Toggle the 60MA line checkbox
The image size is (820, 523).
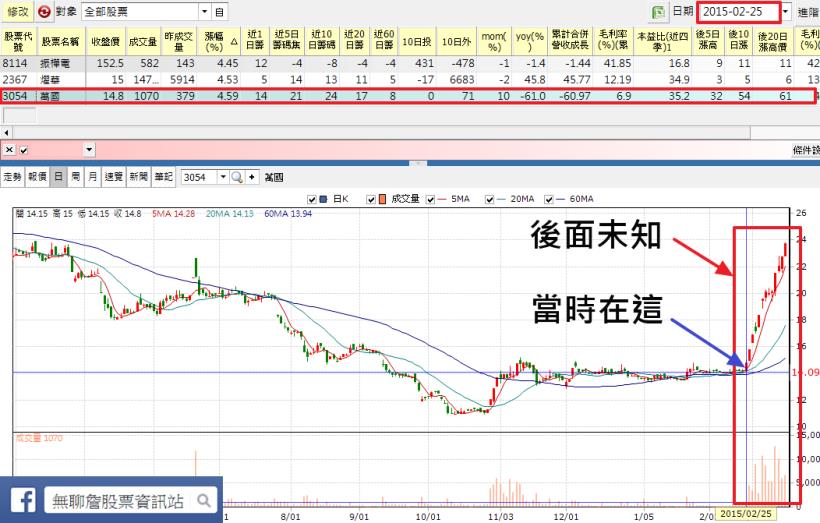pyautogui.click(x=549, y=199)
